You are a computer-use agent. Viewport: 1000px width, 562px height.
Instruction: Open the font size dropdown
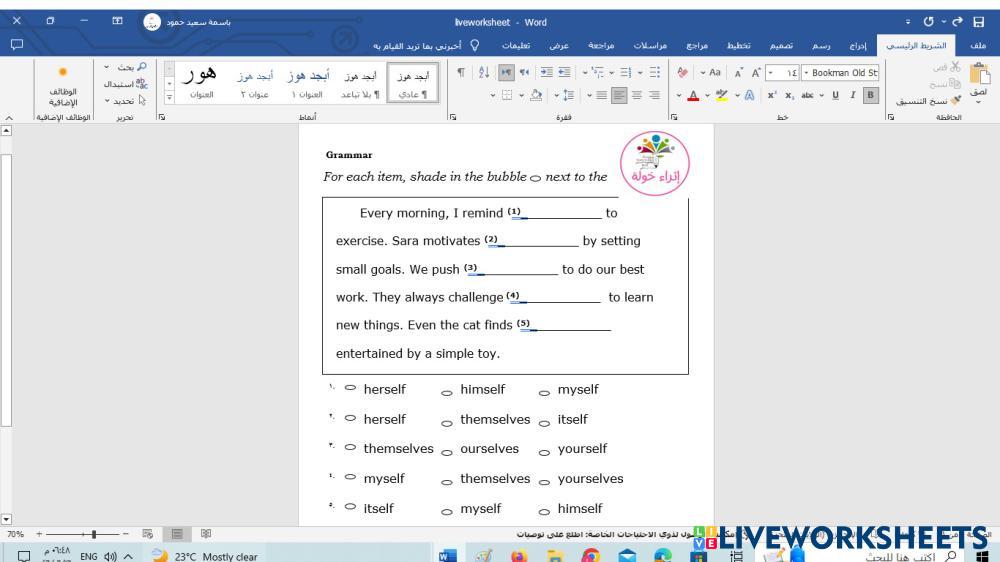771,72
